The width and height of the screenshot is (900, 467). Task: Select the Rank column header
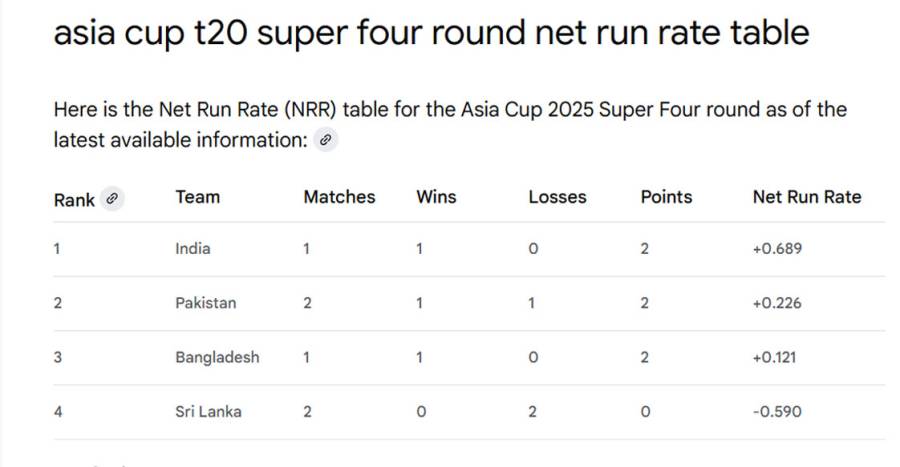coord(74,200)
